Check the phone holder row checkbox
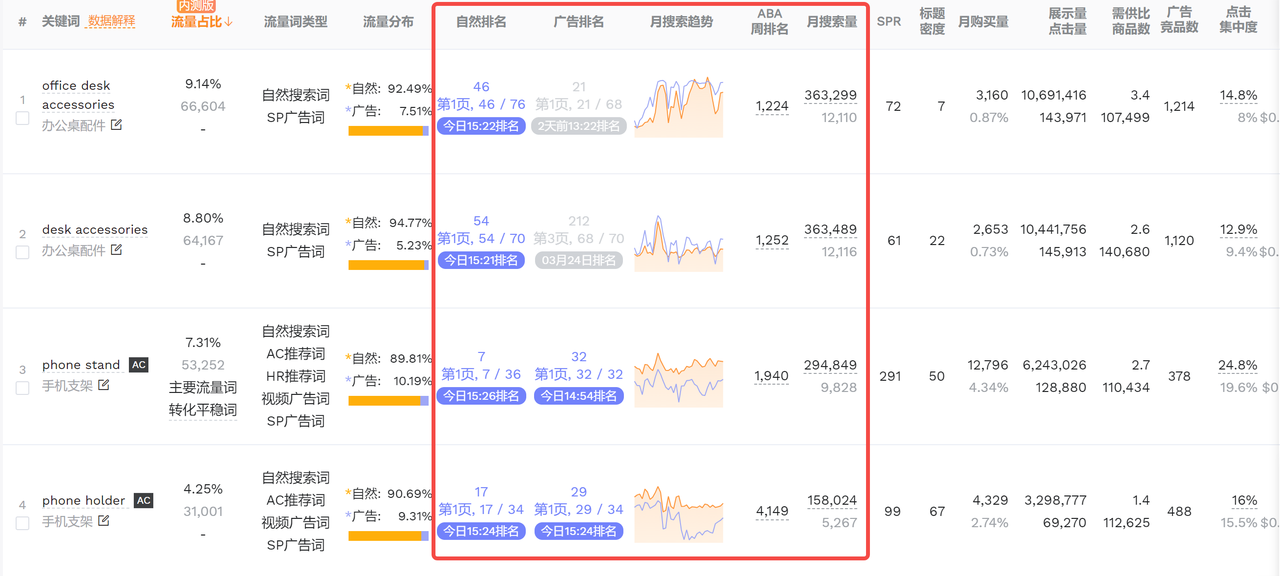 pyautogui.click(x=22, y=523)
